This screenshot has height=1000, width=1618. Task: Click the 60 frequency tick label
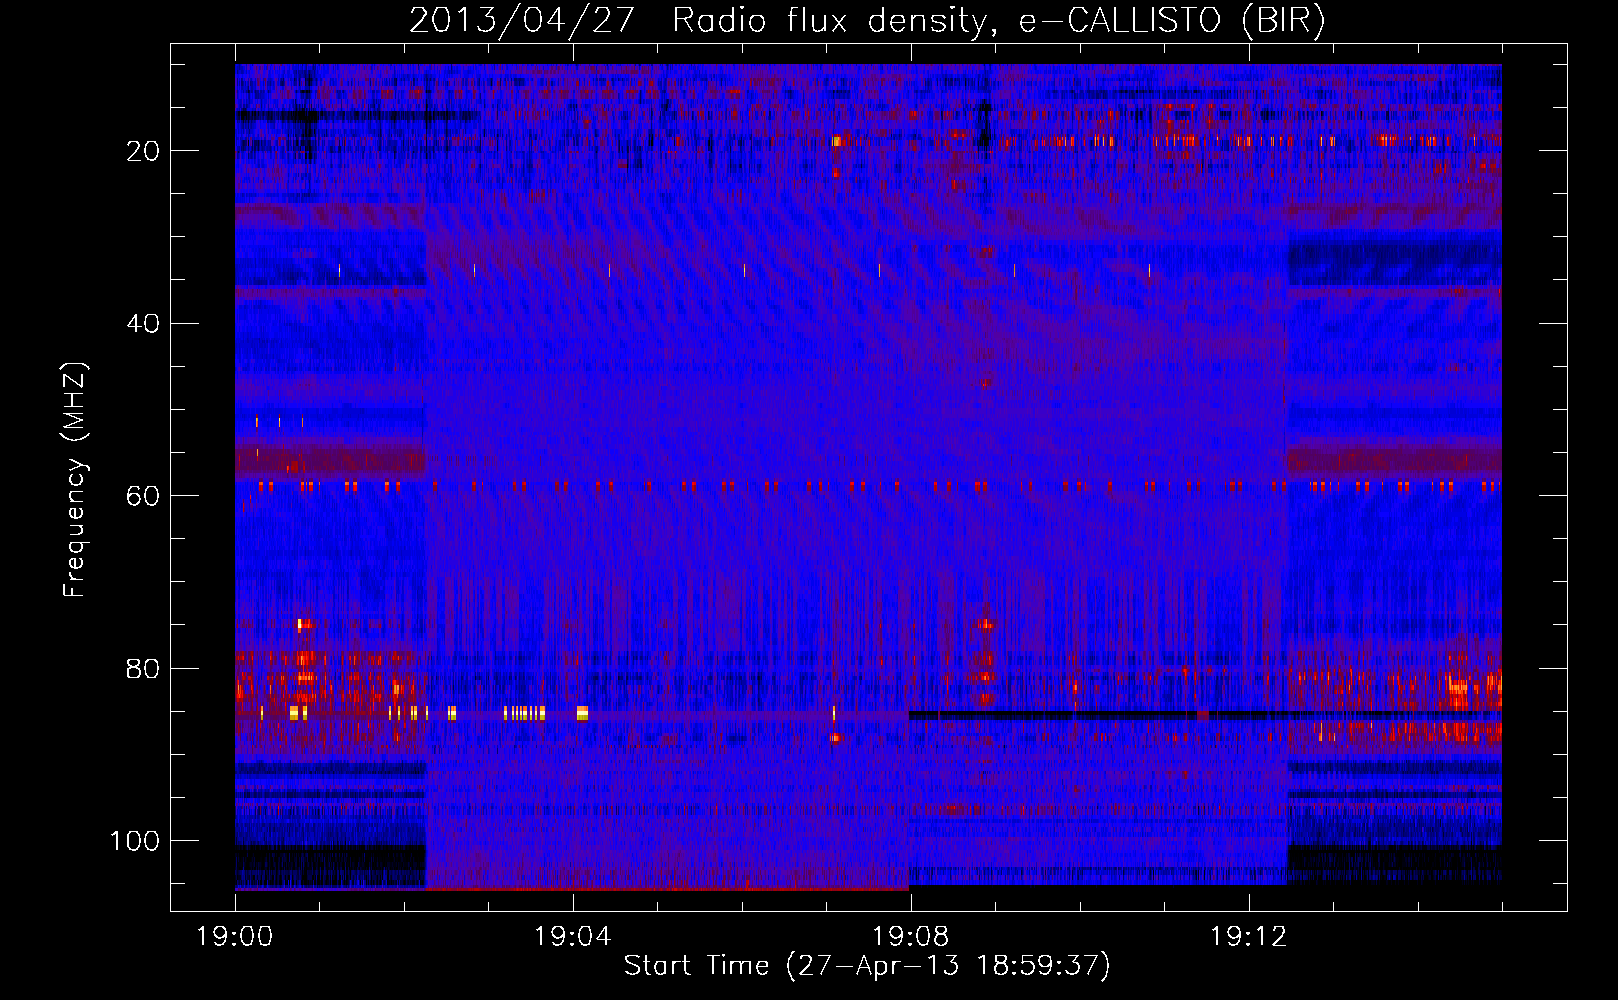pos(143,496)
